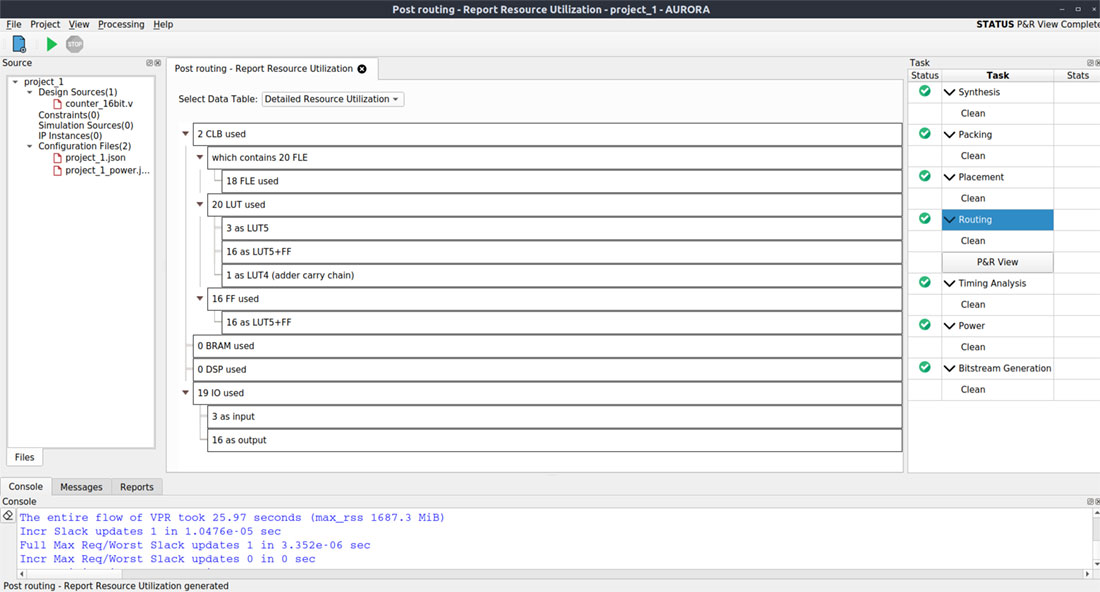Image resolution: width=1100 pixels, height=592 pixels.
Task: Select Simulation Sources(0) in Source tree
Action: pos(86,126)
